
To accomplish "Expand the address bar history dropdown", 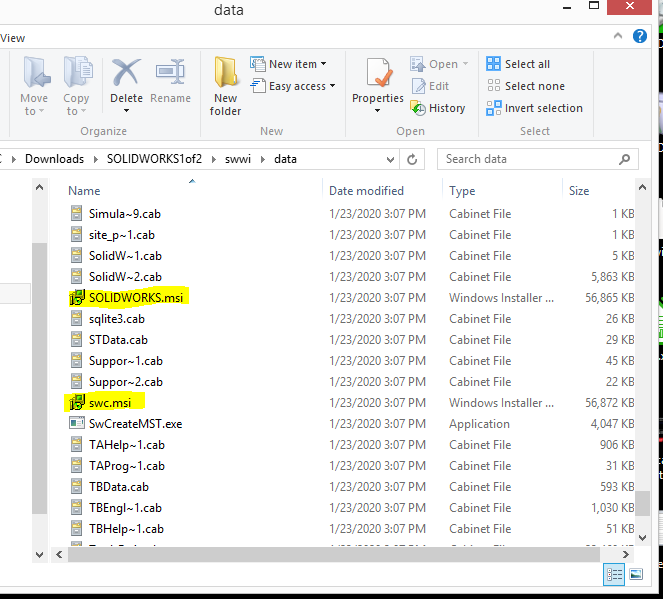I will [390, 160].
